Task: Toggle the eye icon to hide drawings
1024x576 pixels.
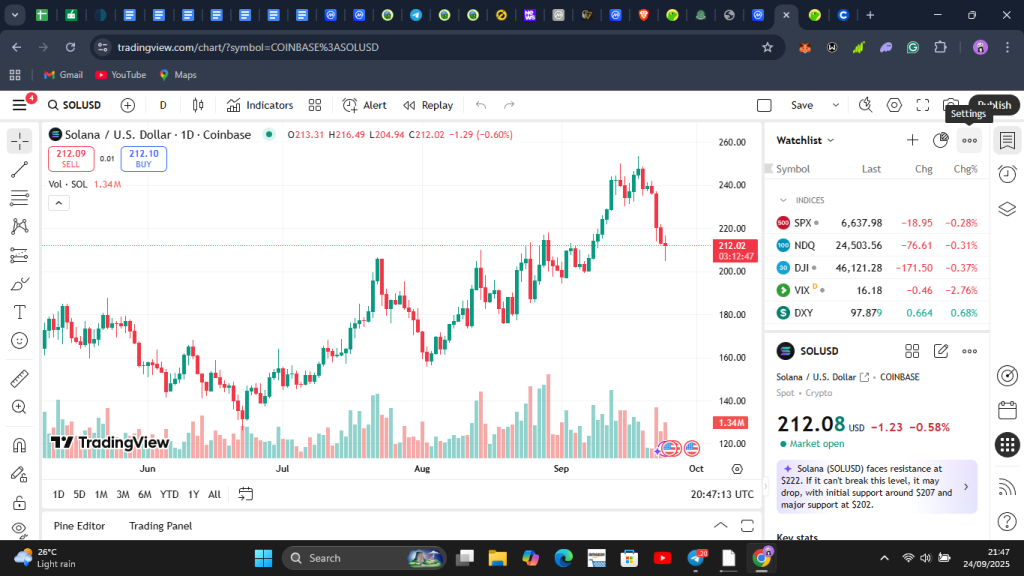Action: click(19, 528)
